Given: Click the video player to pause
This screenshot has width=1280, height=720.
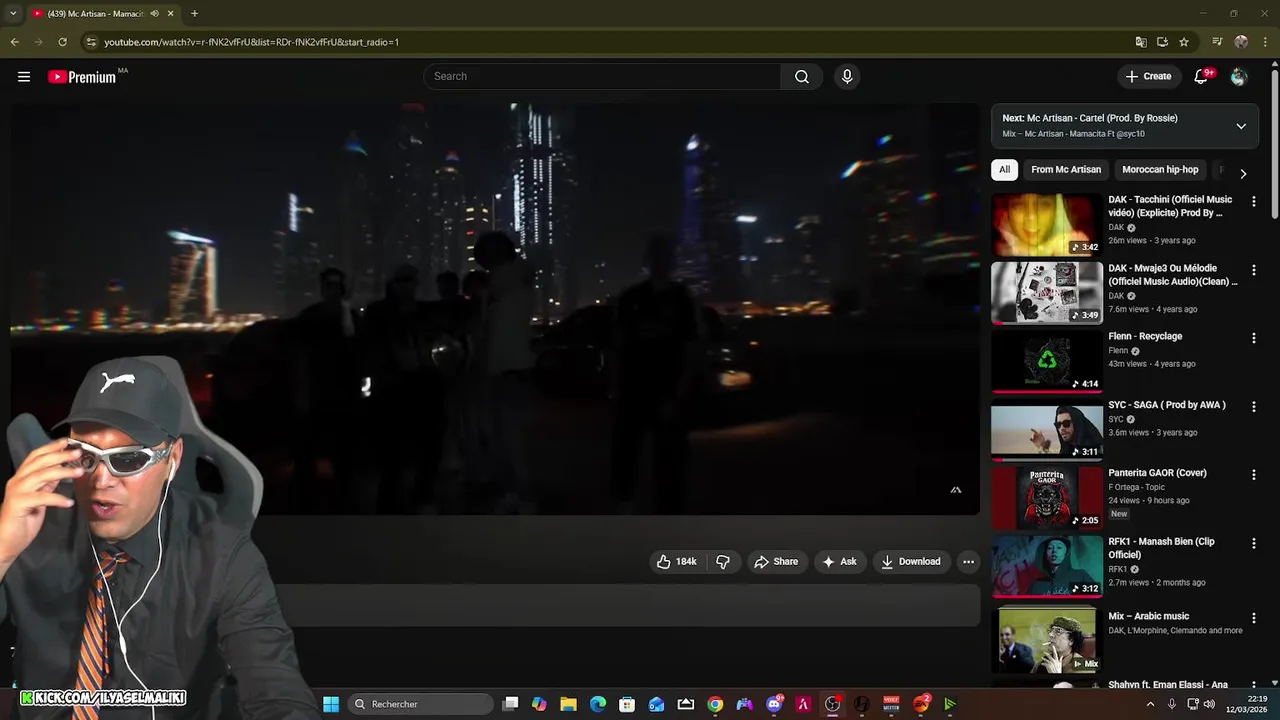Looking at the screenshot, I should [495, 309].
